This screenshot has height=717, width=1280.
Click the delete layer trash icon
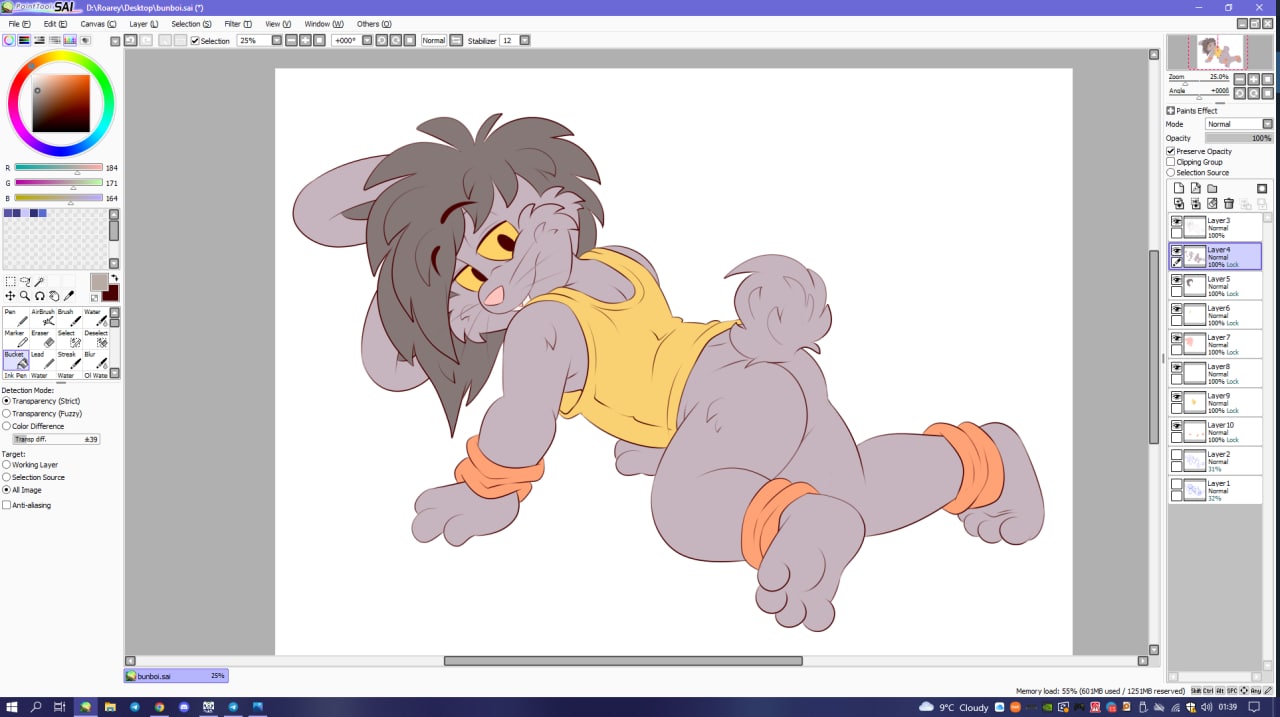1229,204
